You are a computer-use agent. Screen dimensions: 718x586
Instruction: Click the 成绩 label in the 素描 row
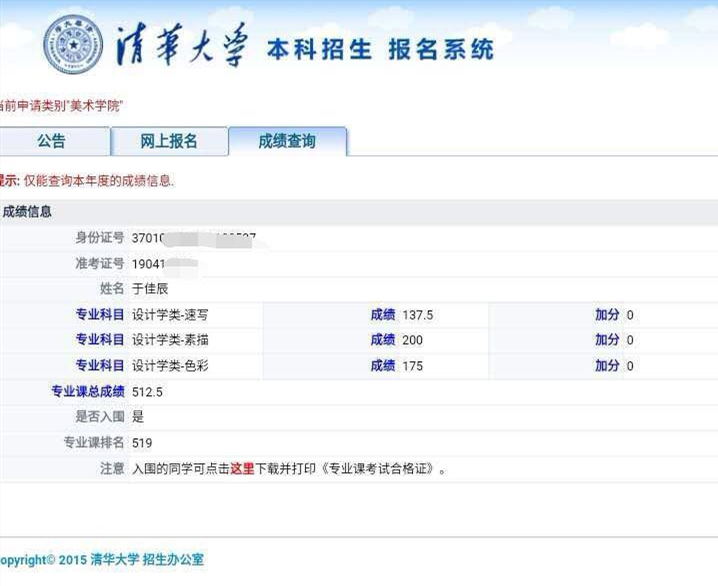tap(383, 340)
